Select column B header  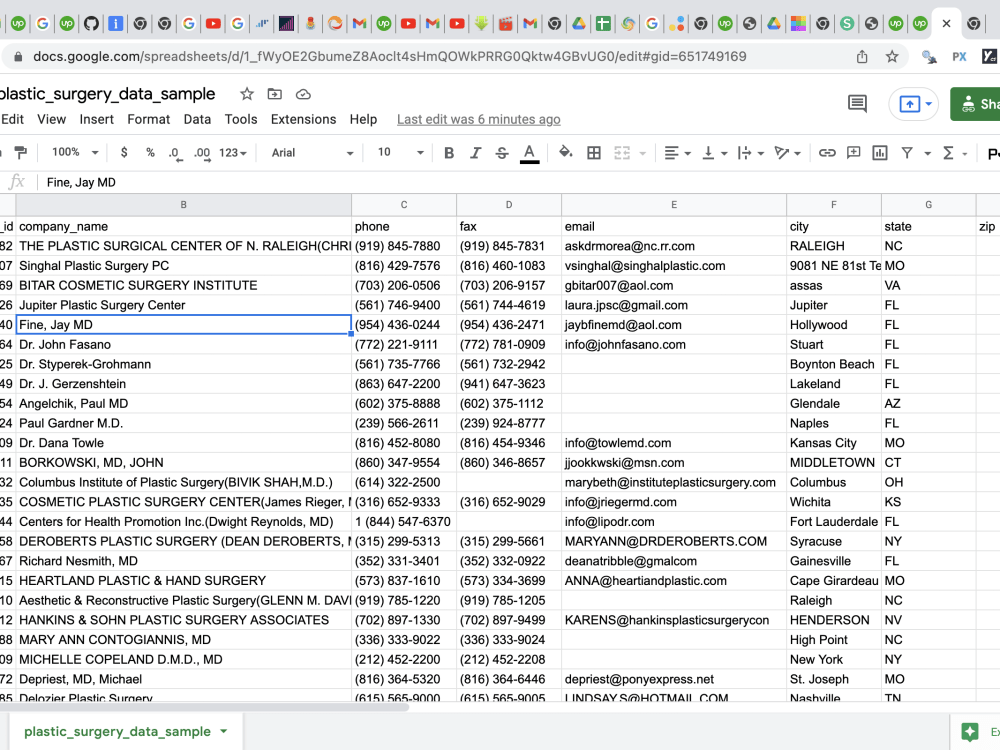[184, 205]
